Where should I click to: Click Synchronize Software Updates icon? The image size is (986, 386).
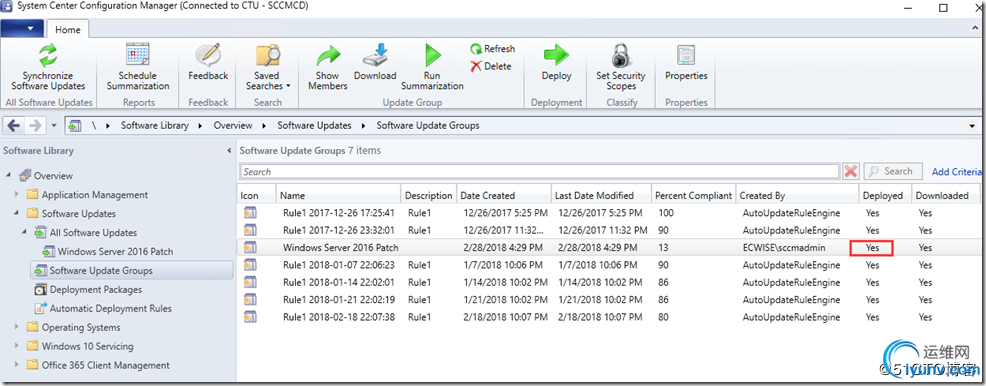click(48, 55)
